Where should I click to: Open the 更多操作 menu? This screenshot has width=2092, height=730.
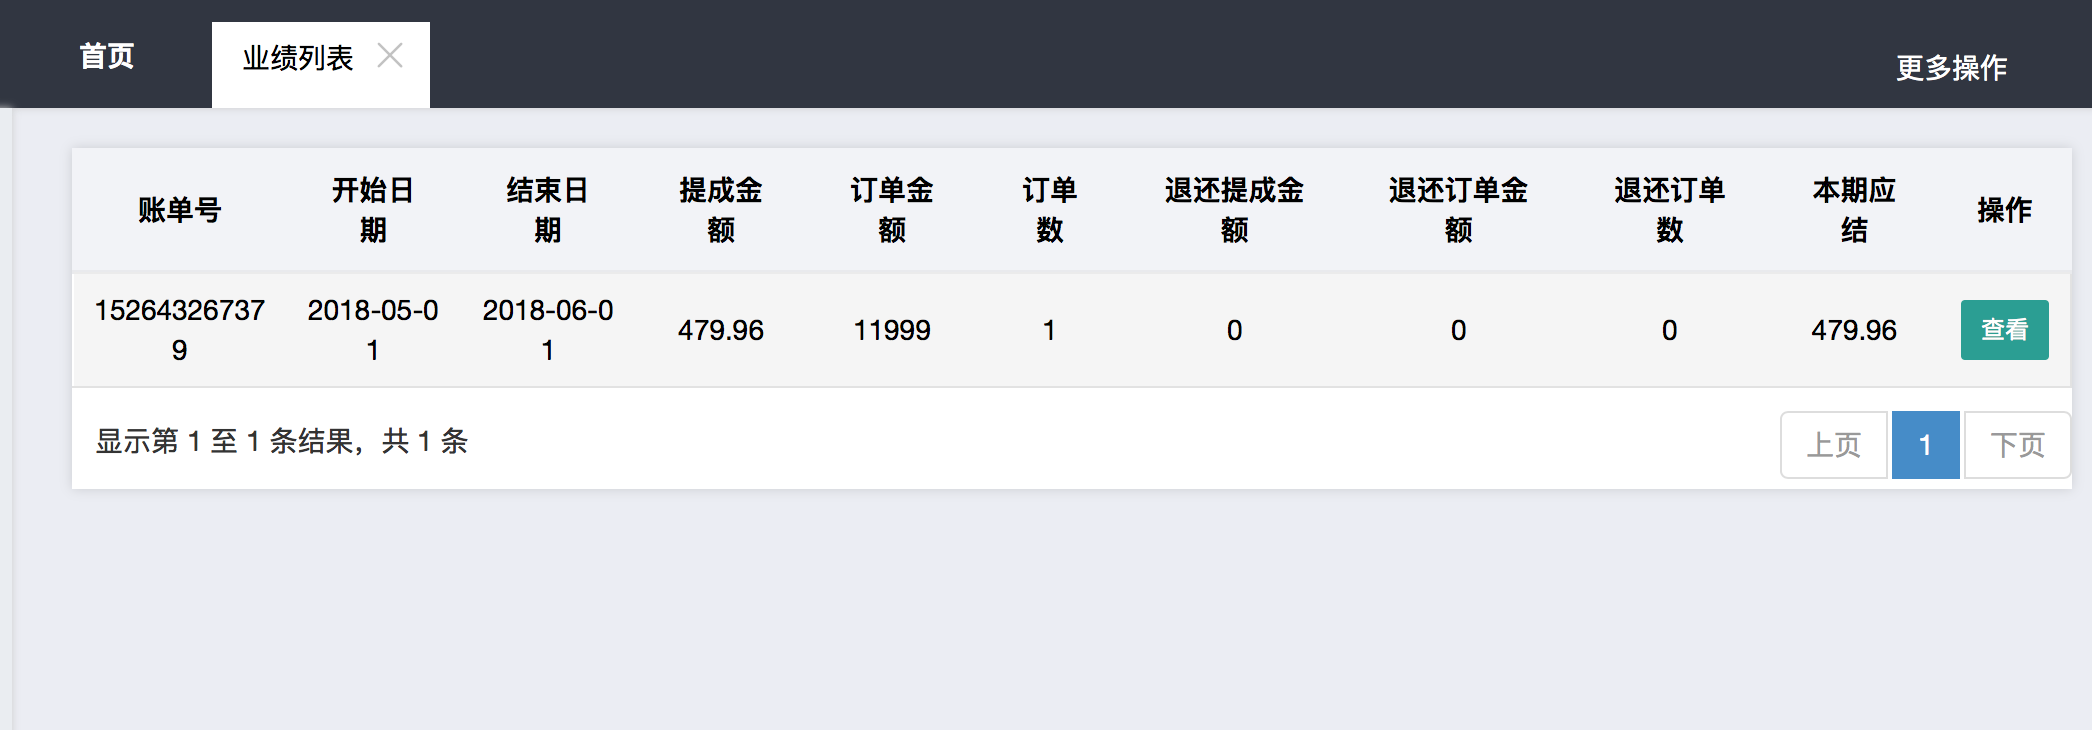point(1951,68)
